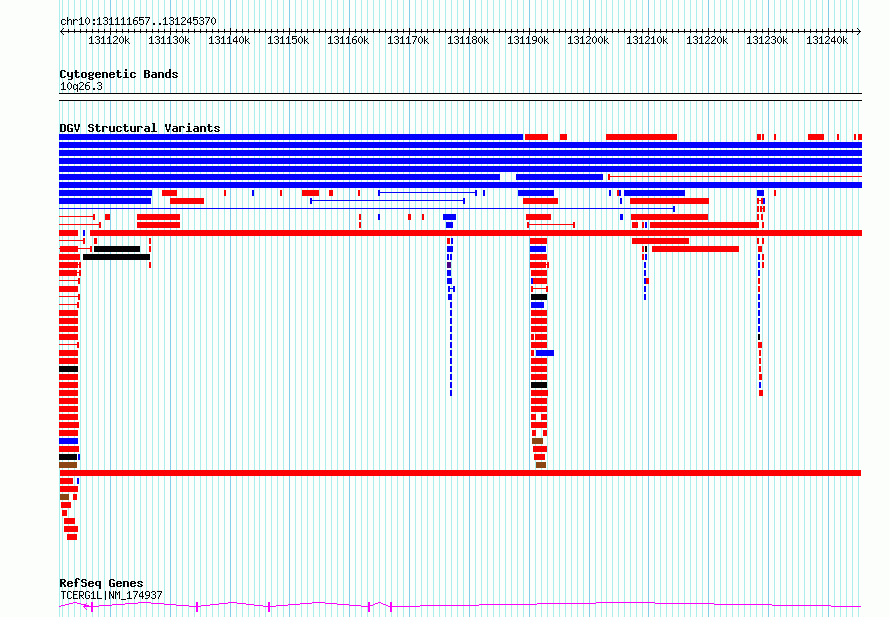Click the 131160k ruler label
Image resolution: width=890 pixels, height=617 pixels.
348,40
